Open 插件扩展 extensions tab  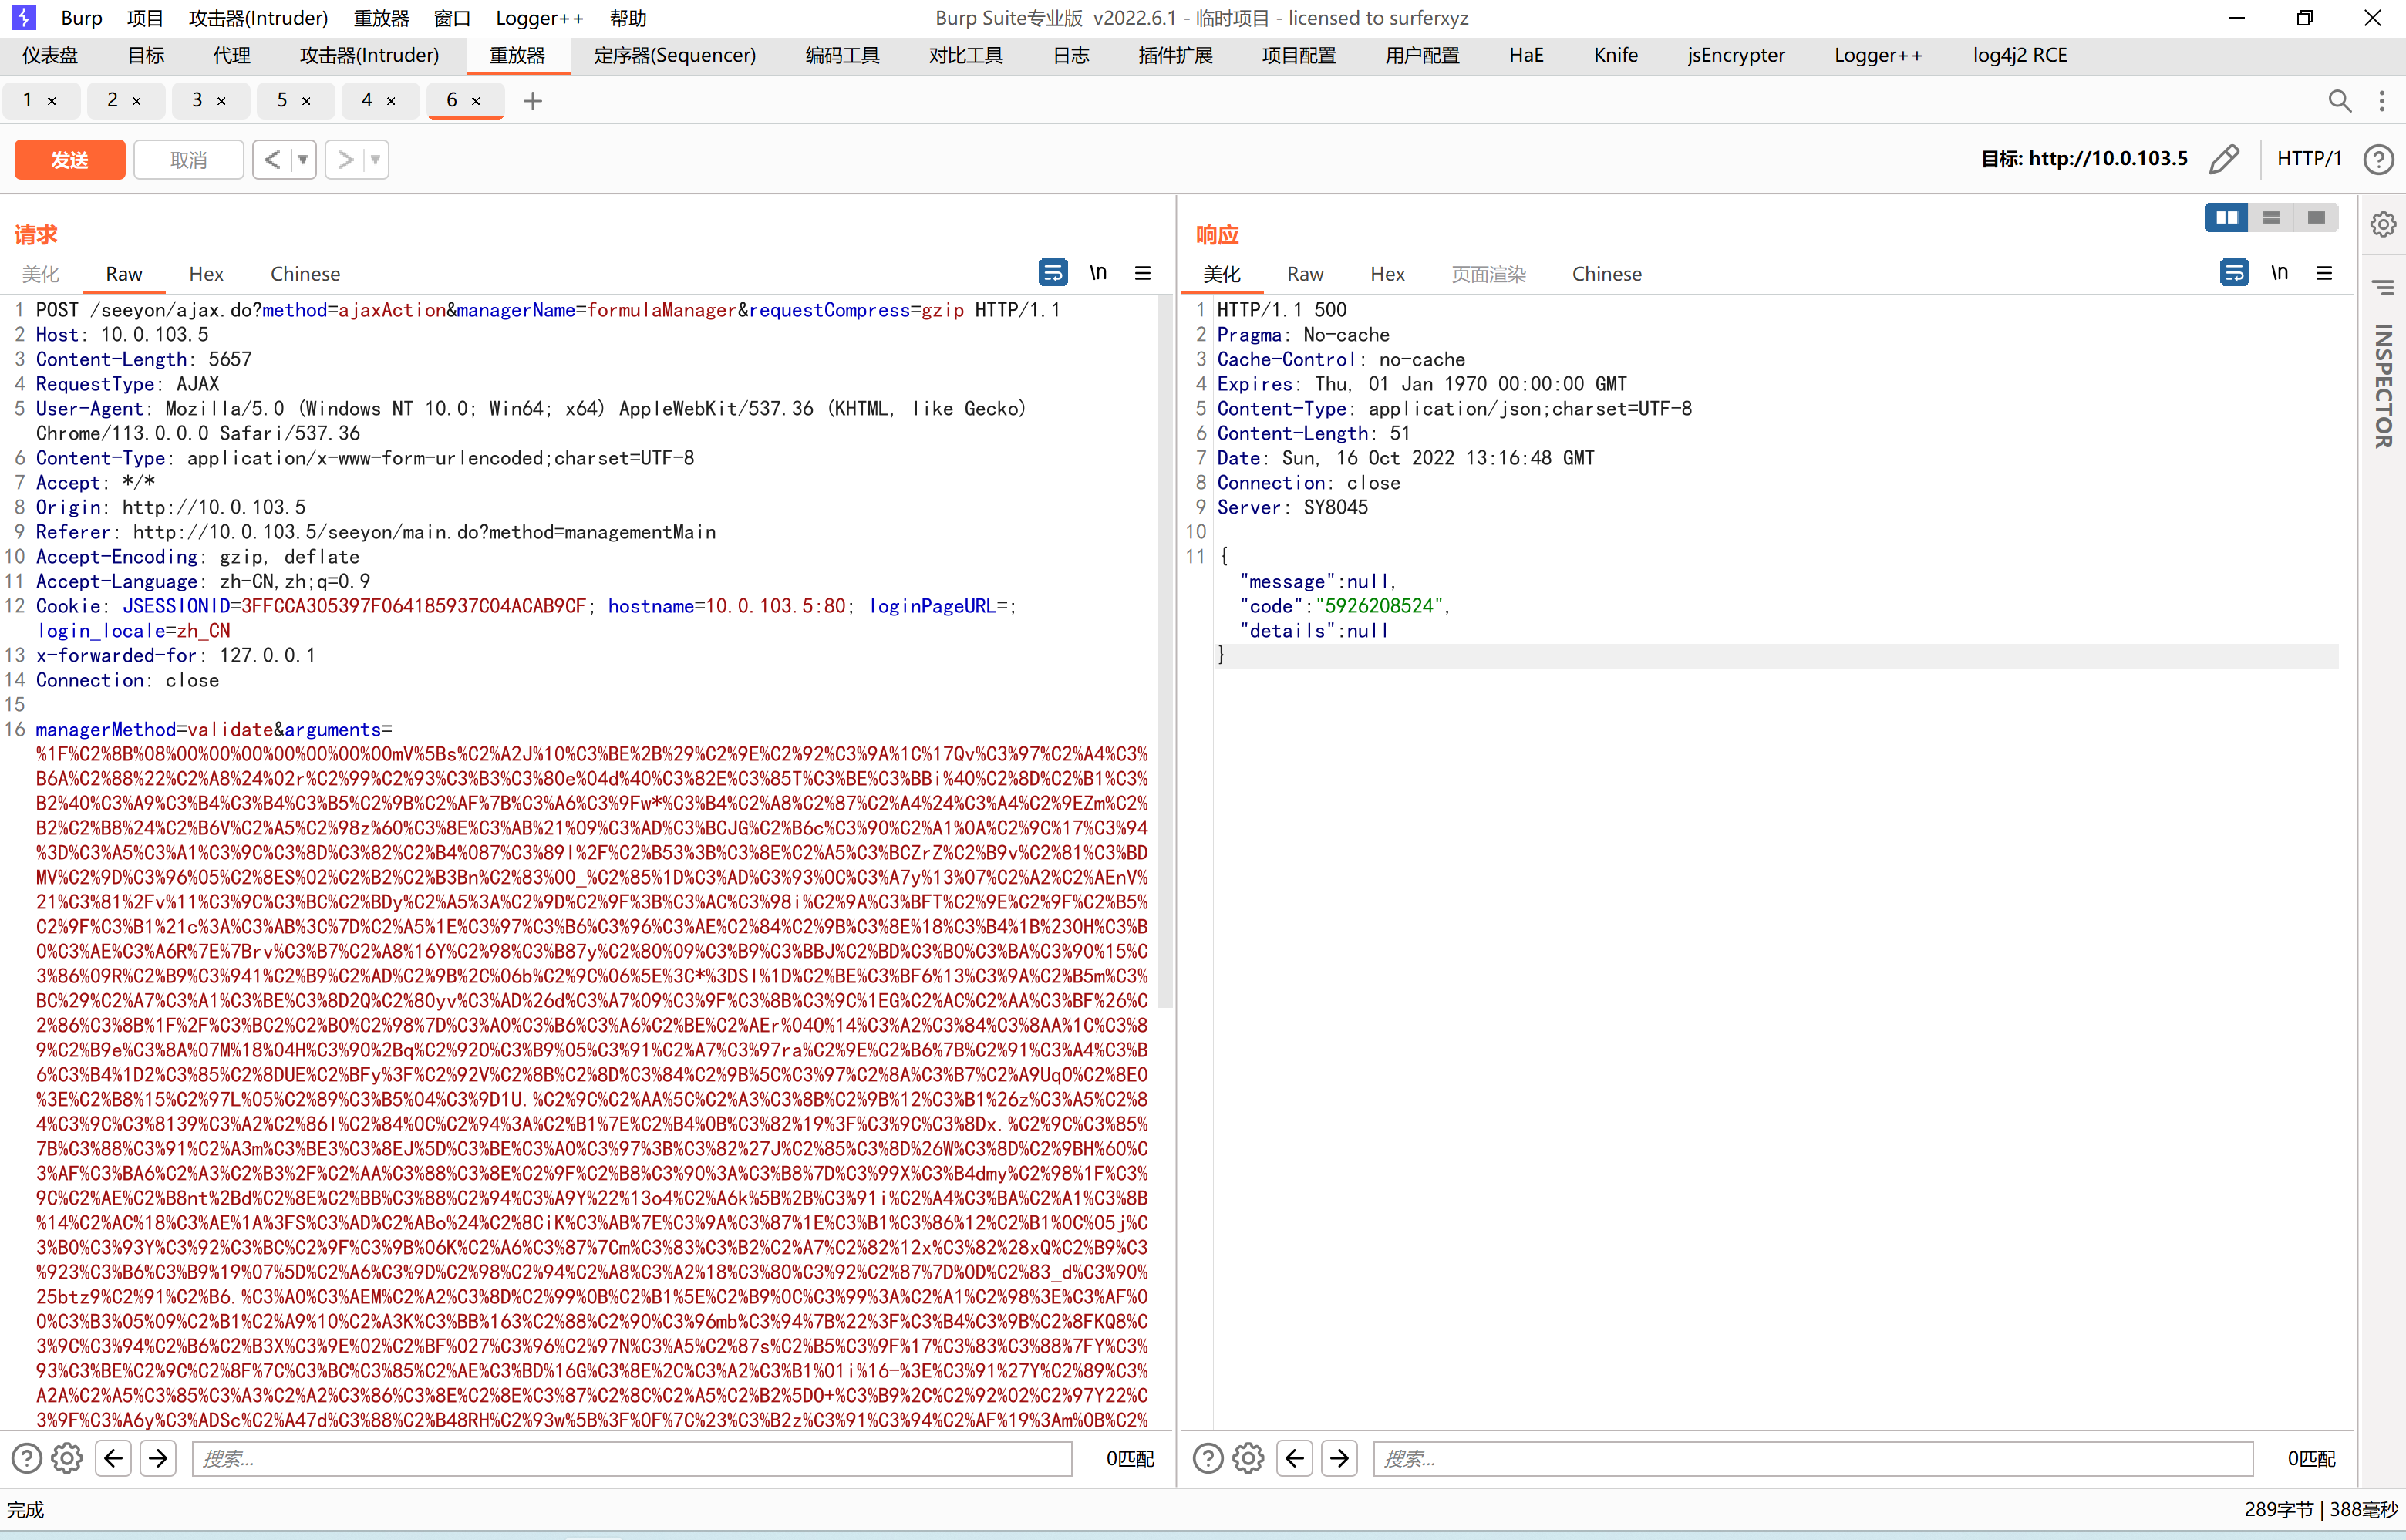point(1175,55)
